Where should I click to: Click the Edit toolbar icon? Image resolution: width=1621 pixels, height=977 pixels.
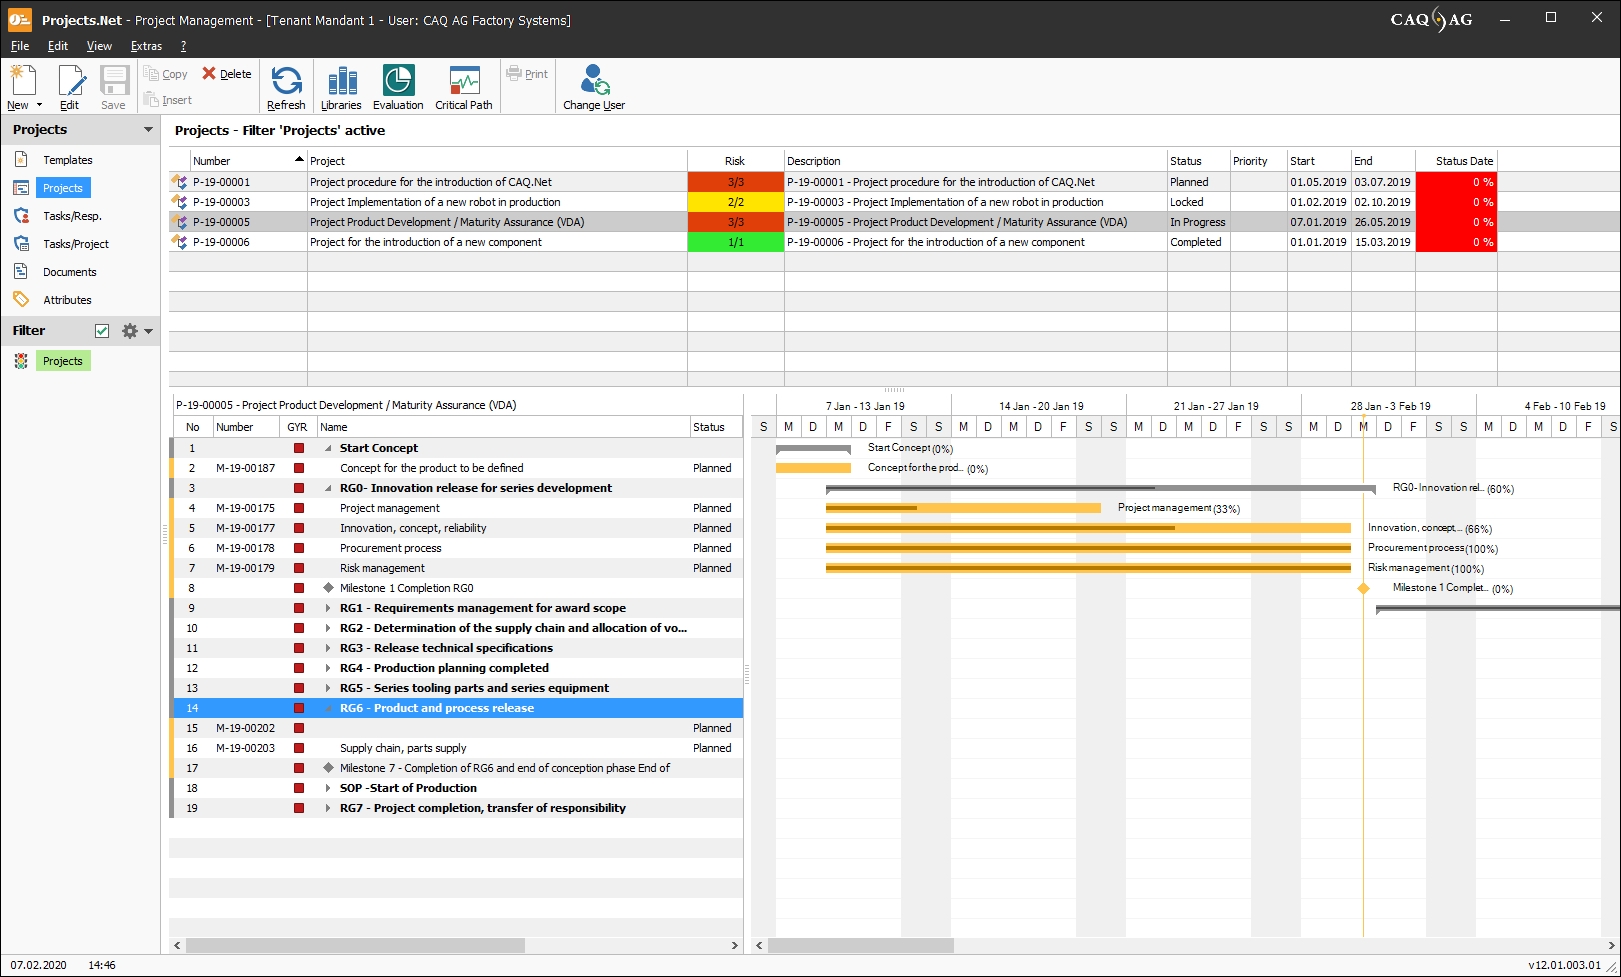tap(70, 80)
